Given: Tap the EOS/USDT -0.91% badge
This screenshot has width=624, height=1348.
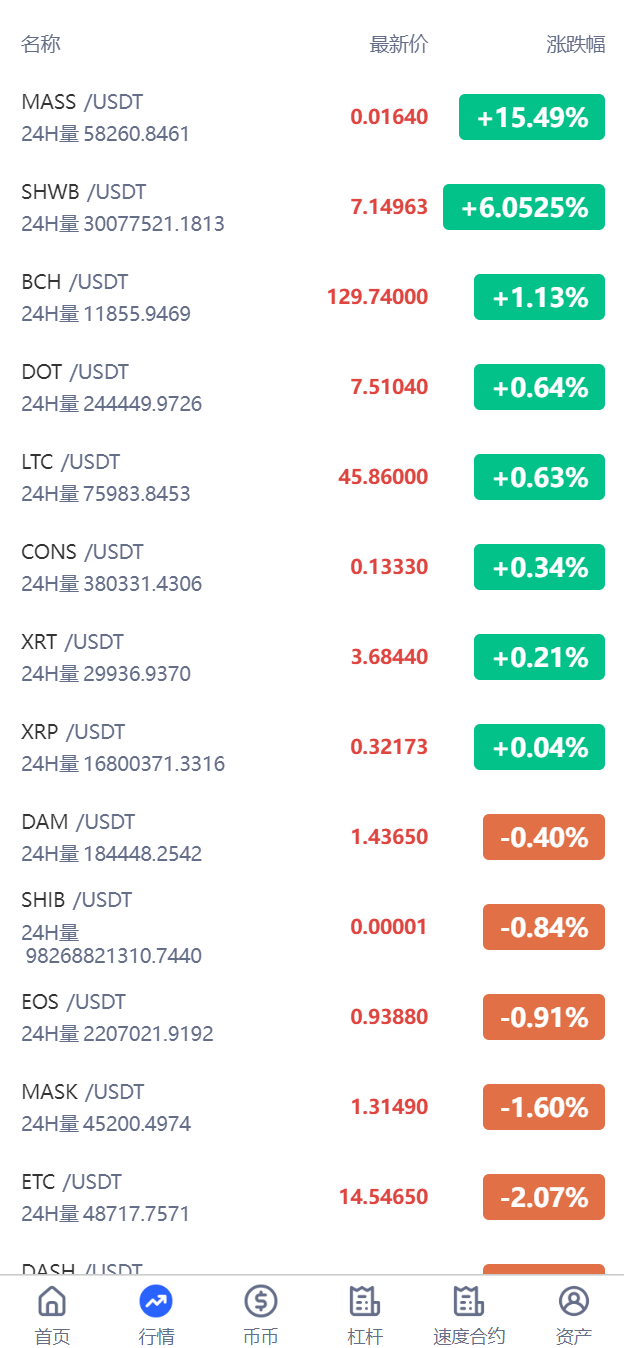Looking at the screenshot, I should (543, 1017).
